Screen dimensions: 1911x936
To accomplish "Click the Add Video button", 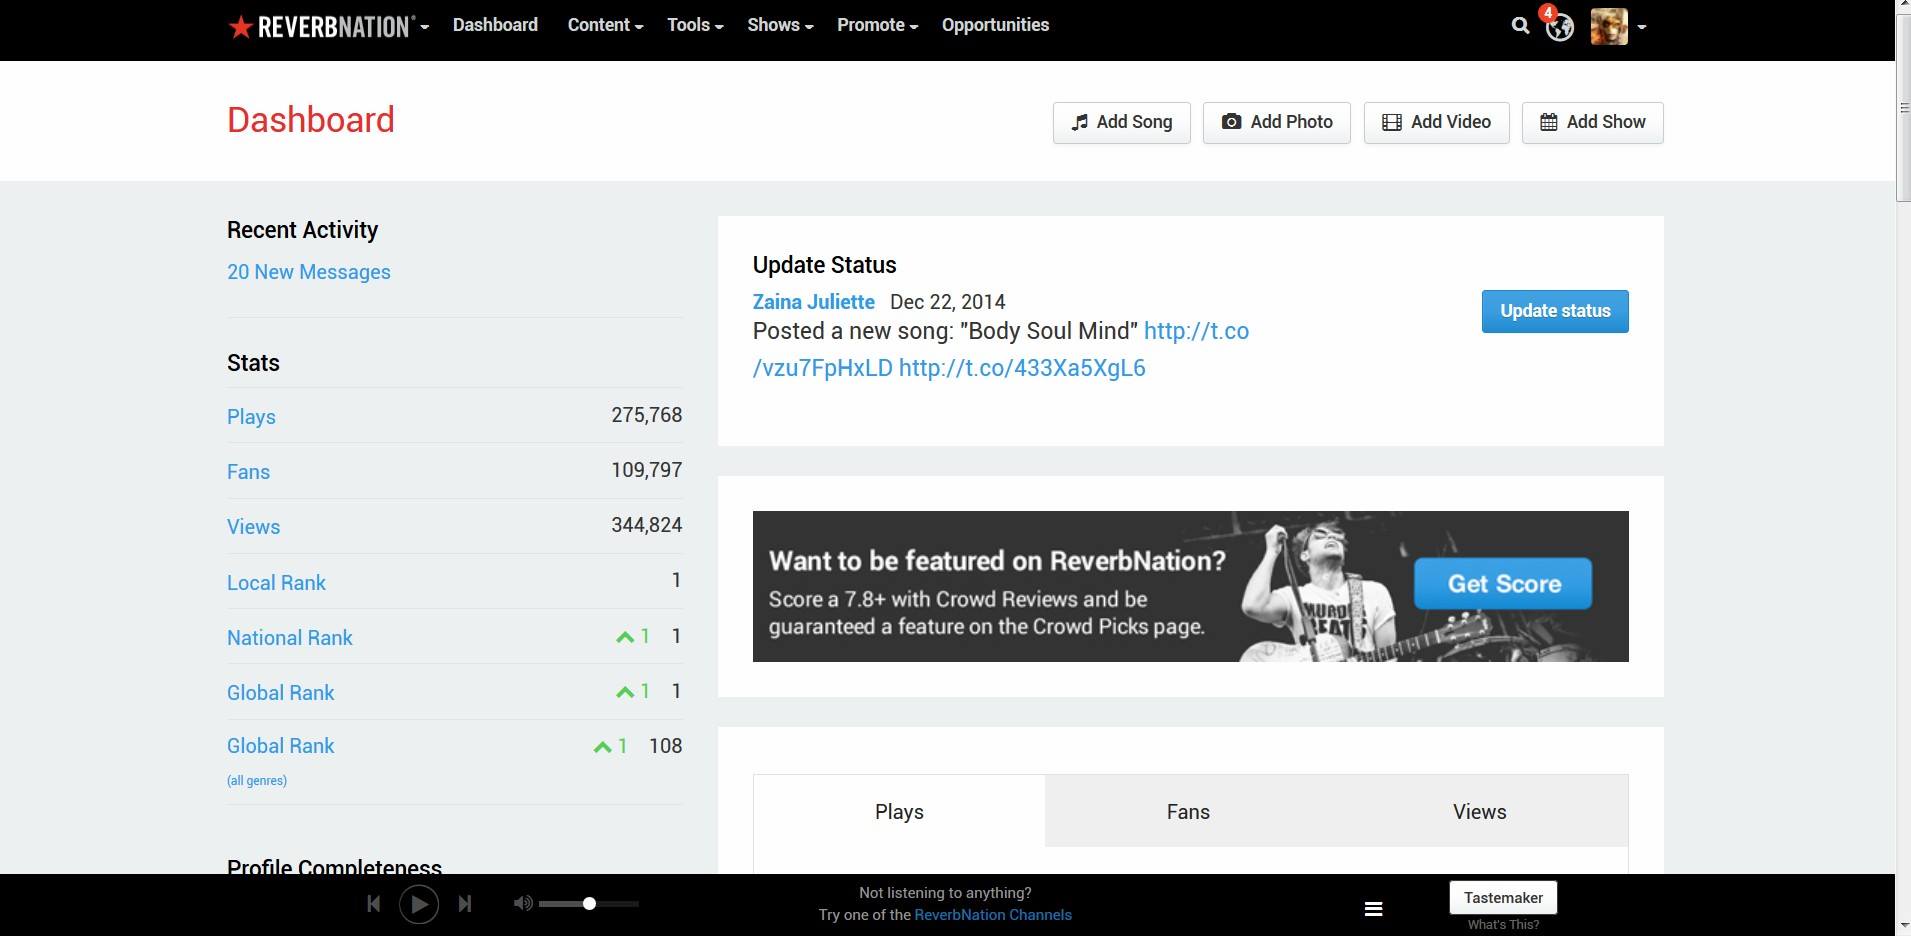I will (x=1436, y=122).
